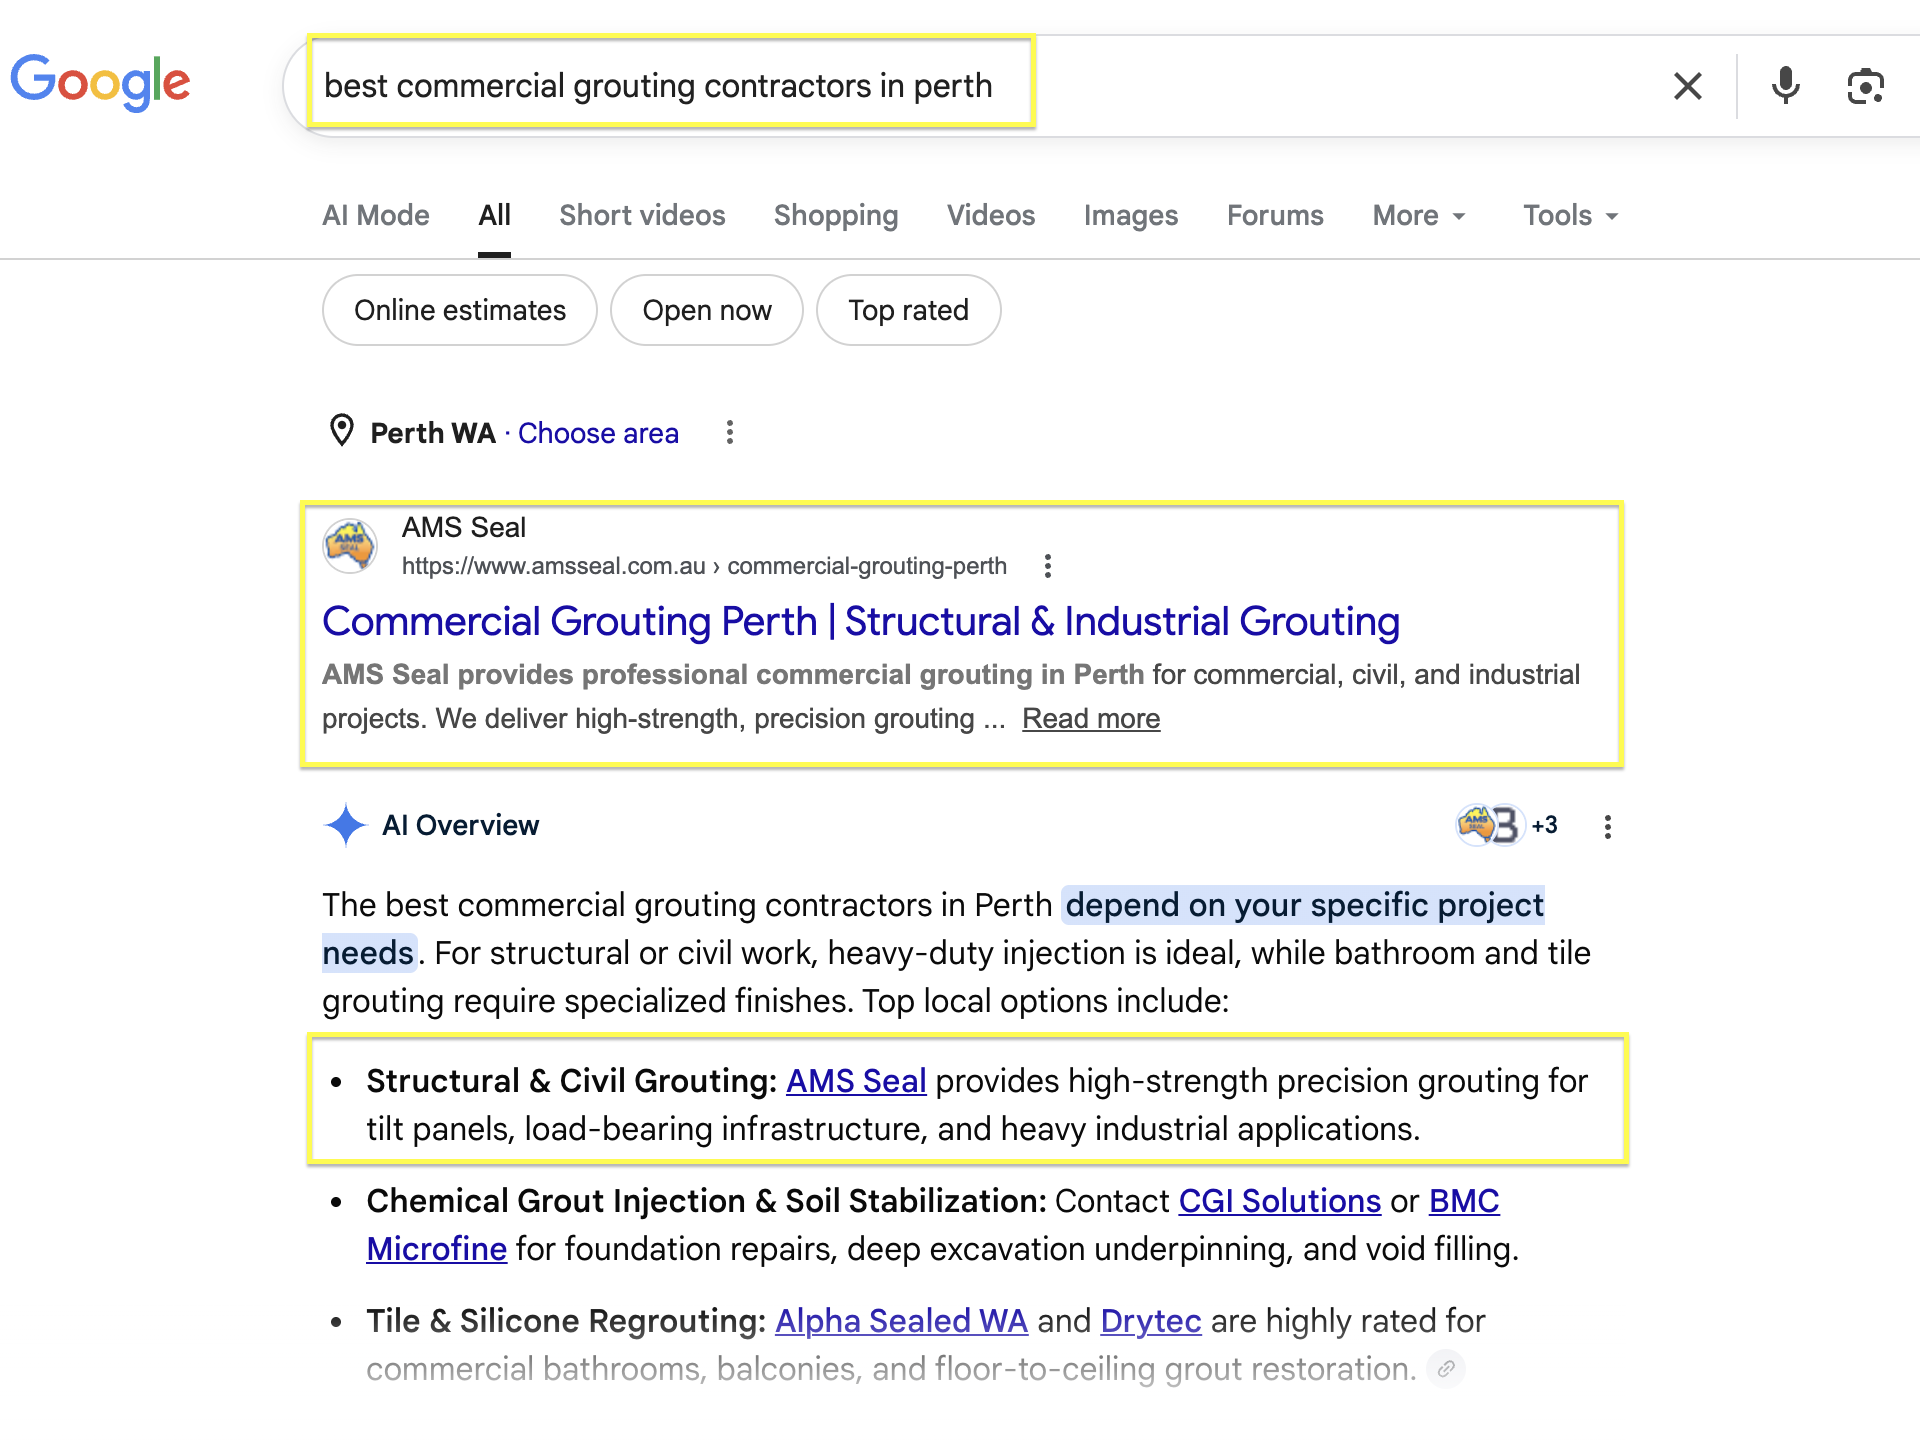Open options menu next to Choose area
Viewport: 1920px width, 1448px height.
[x=730, y=432]
